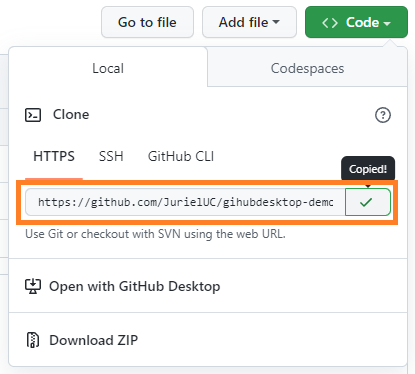
Task: Click the terminal icon beside Clone
Action: (33, 115)
